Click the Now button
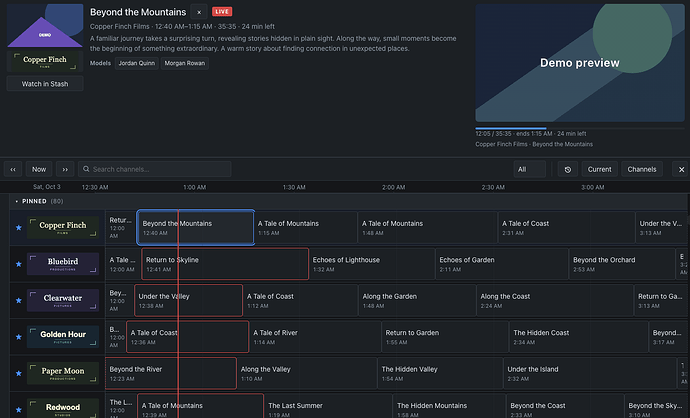 (x=39, y=169)
